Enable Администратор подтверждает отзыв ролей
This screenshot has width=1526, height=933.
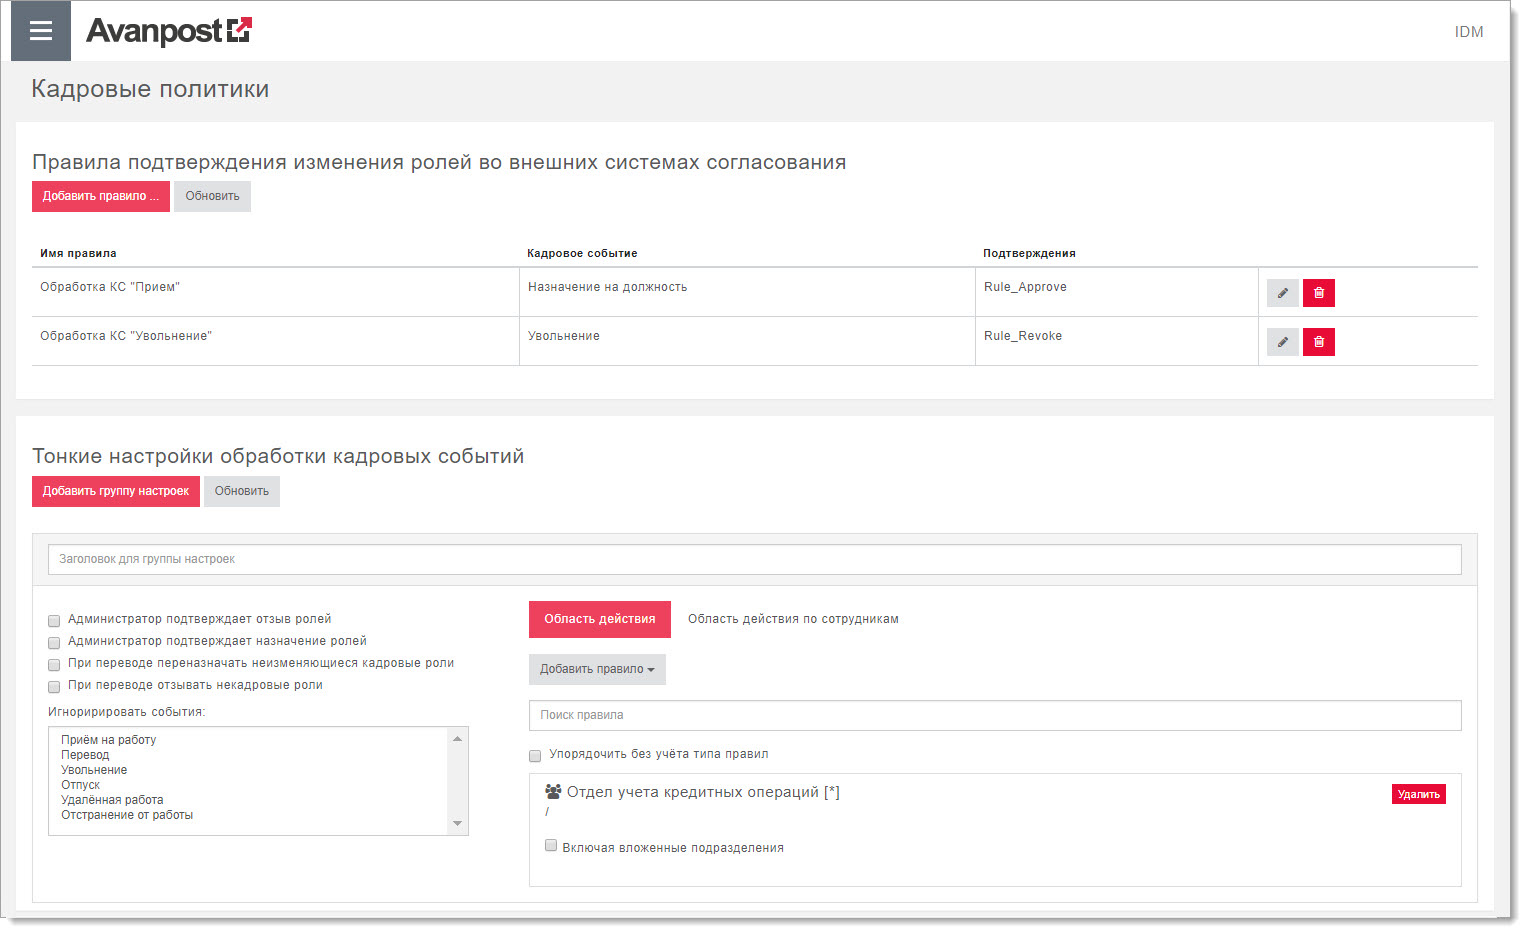click(x=55, y=621)
